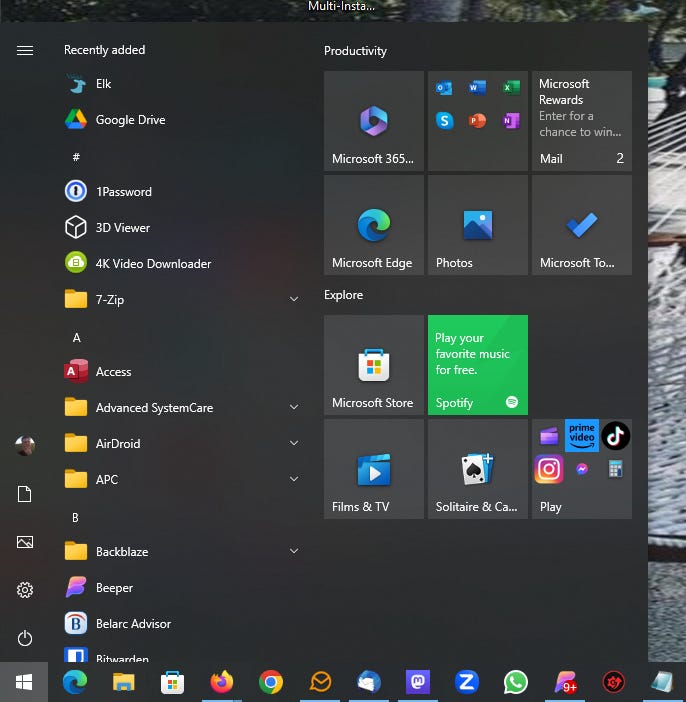The width and height of the screenshot is (686, 702).
Task: Open Instagram in the Play tile
Action: click(549, 469)
